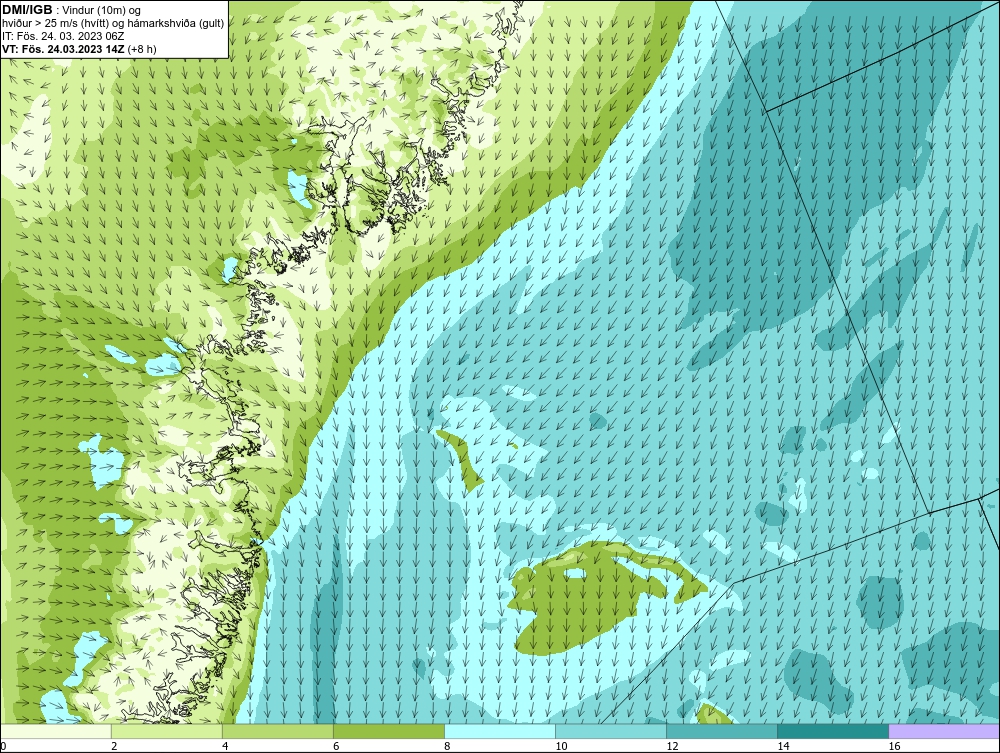The width and height of the screenshot is (1000, 753).
Task: Select the 4–6 m/s green legend swatch
Action: coord(277,731)
